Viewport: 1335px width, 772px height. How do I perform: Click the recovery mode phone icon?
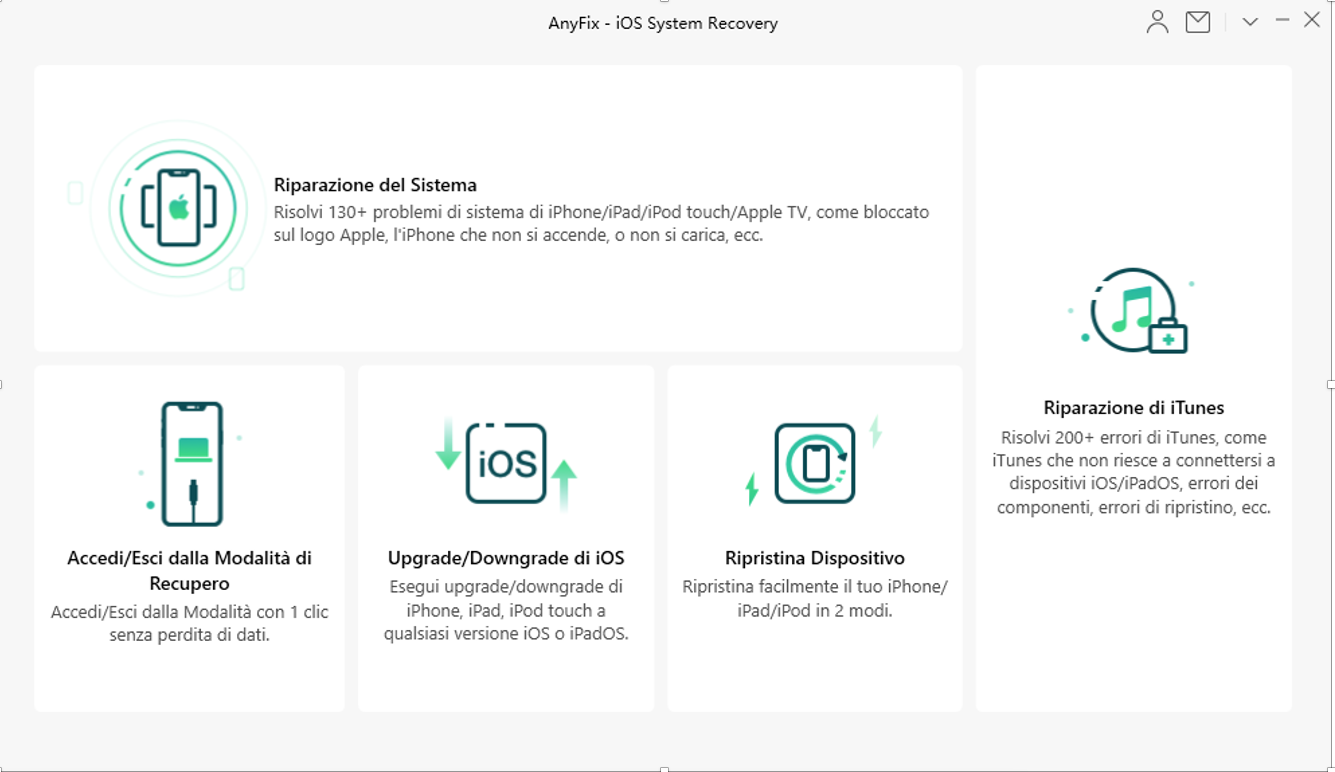(191, 464)
